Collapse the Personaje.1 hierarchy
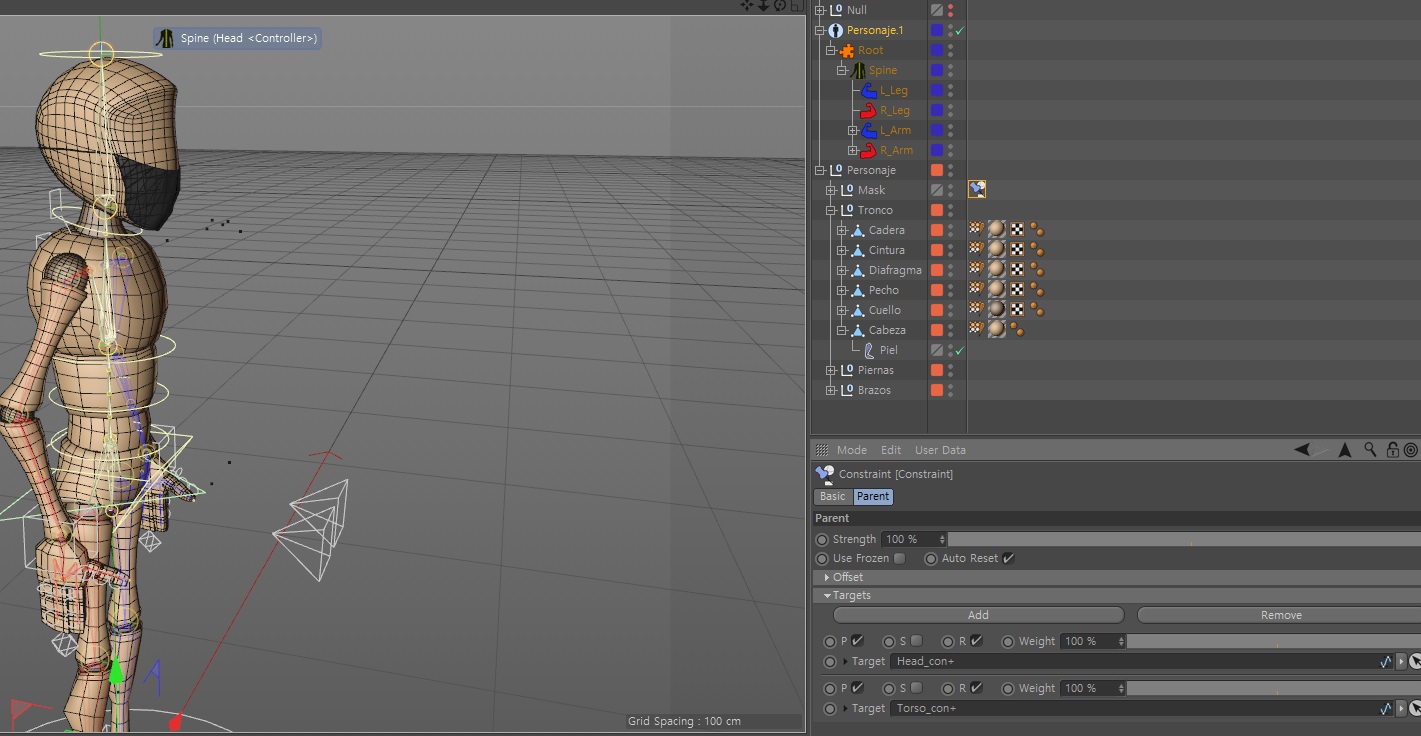Image resolution: width=1421 pixels, height=736 pixels. 820,30
